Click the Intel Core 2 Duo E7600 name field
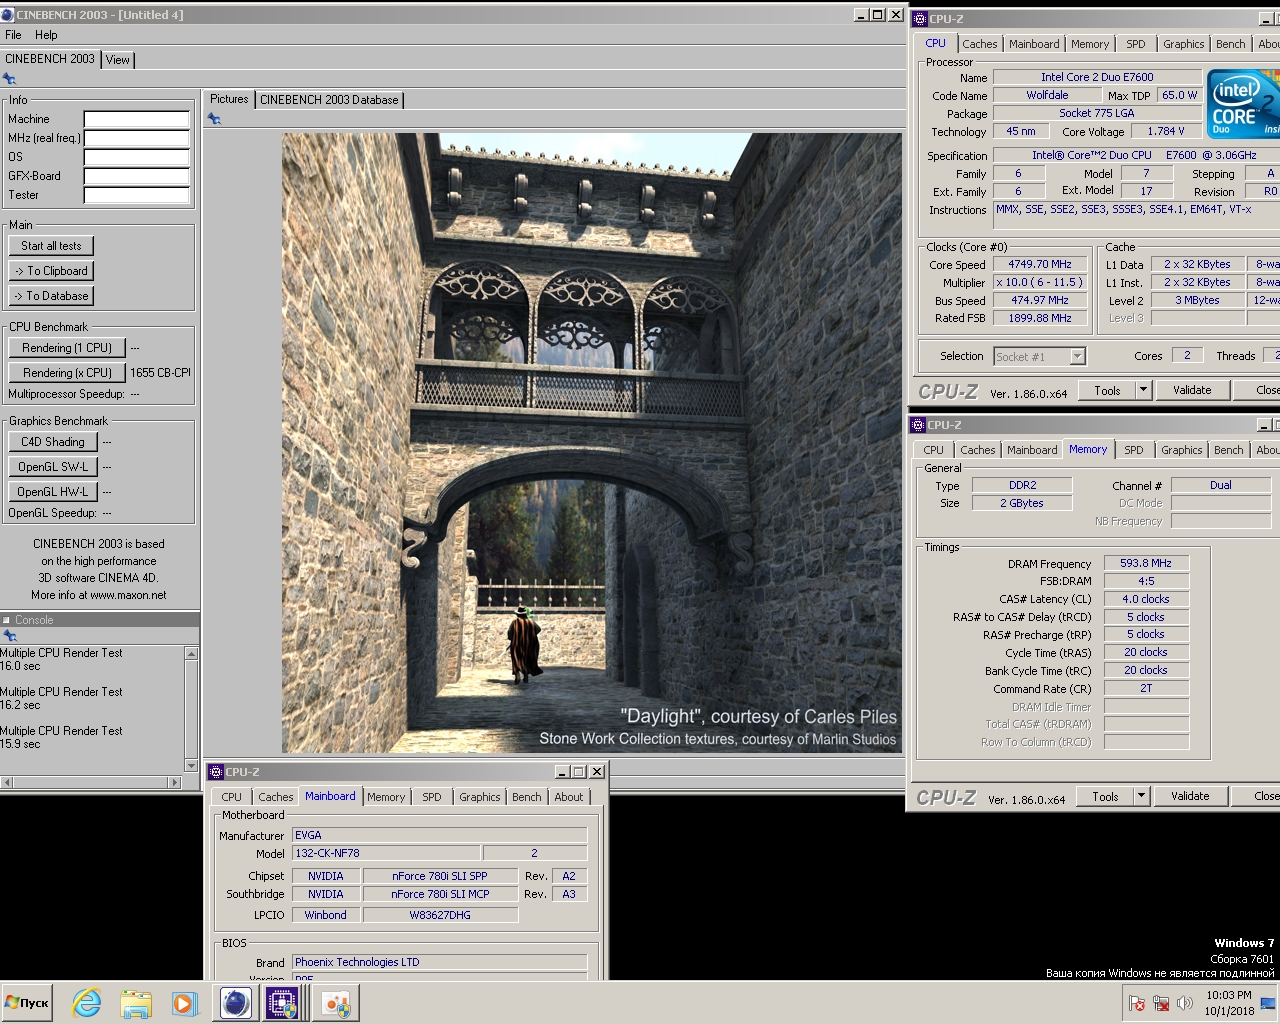The width and height of the screenshot is (1280, 1024). 1097,77
